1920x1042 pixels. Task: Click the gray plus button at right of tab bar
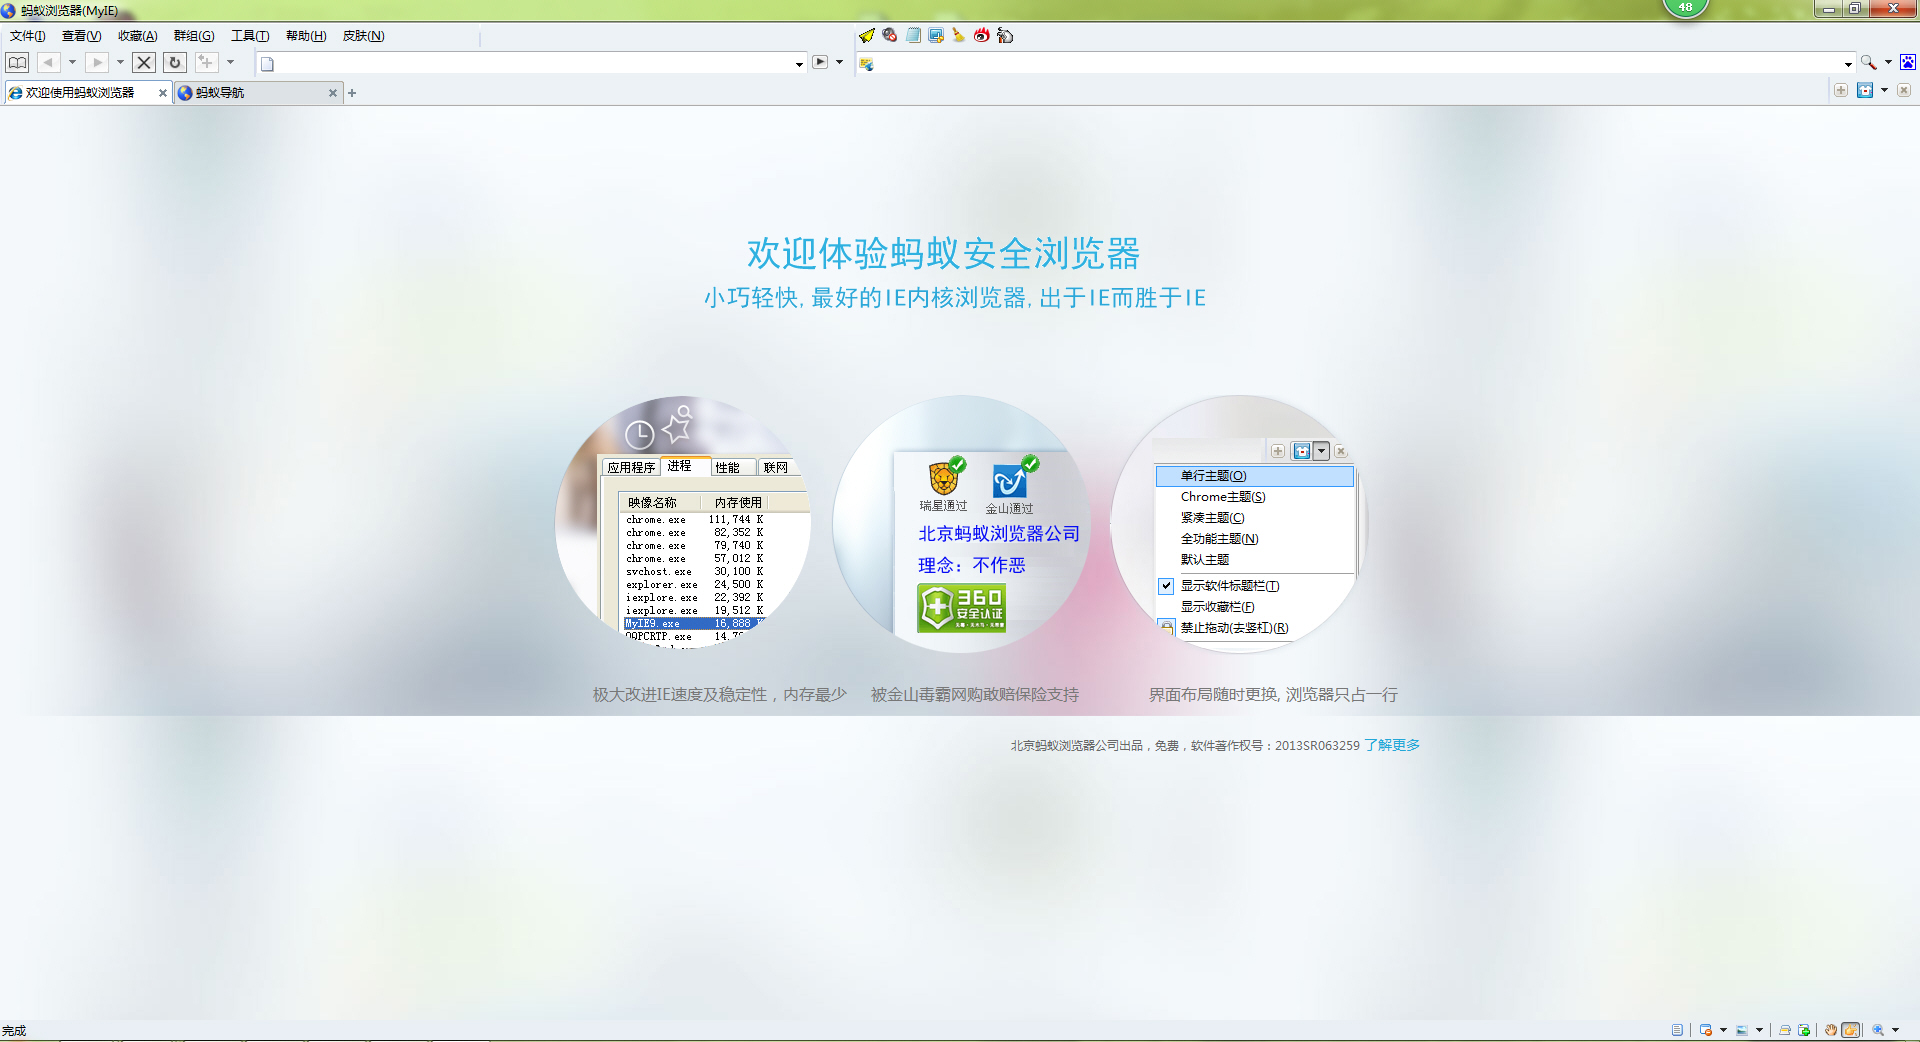pos(1841,90)
